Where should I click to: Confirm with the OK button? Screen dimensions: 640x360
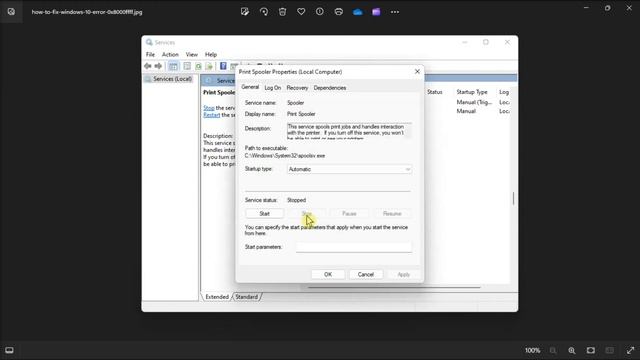click(x=328, y=274)
